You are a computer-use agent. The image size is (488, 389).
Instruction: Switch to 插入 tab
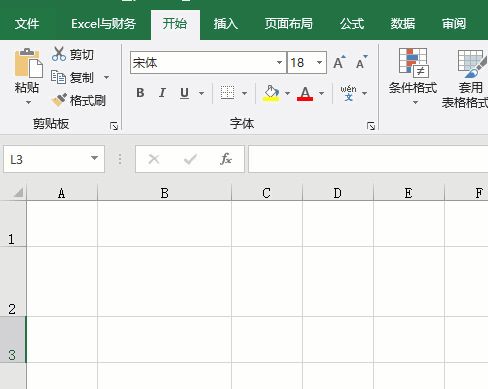(226, 24)
